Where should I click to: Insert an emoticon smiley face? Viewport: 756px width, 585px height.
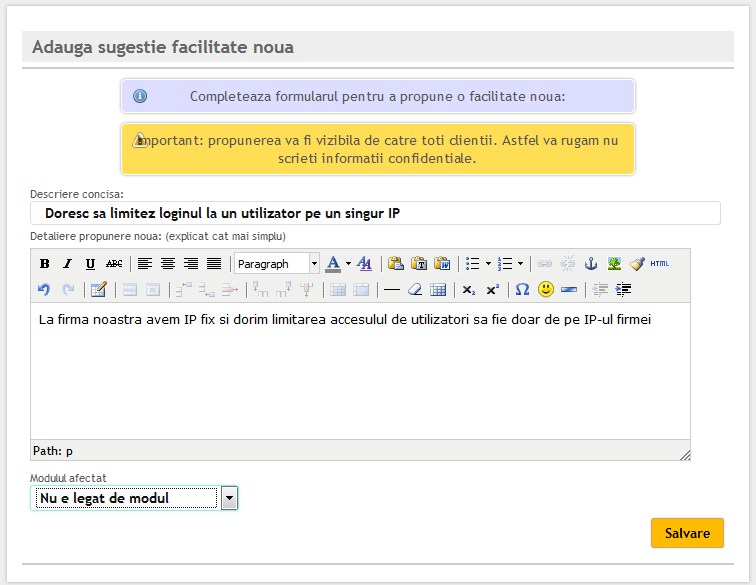pyautogui.click(x=546, y=290)
